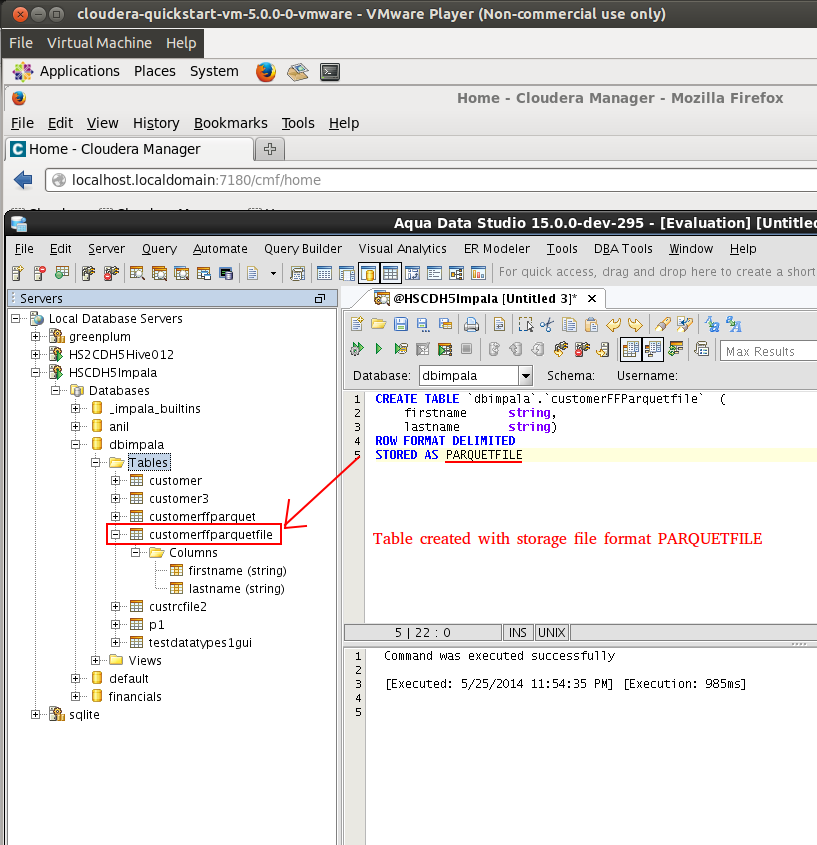This screenshot has width=817, height=845.
Task: Open the new document dropdown arrow in toolbar
Action: tap(273, 273)
